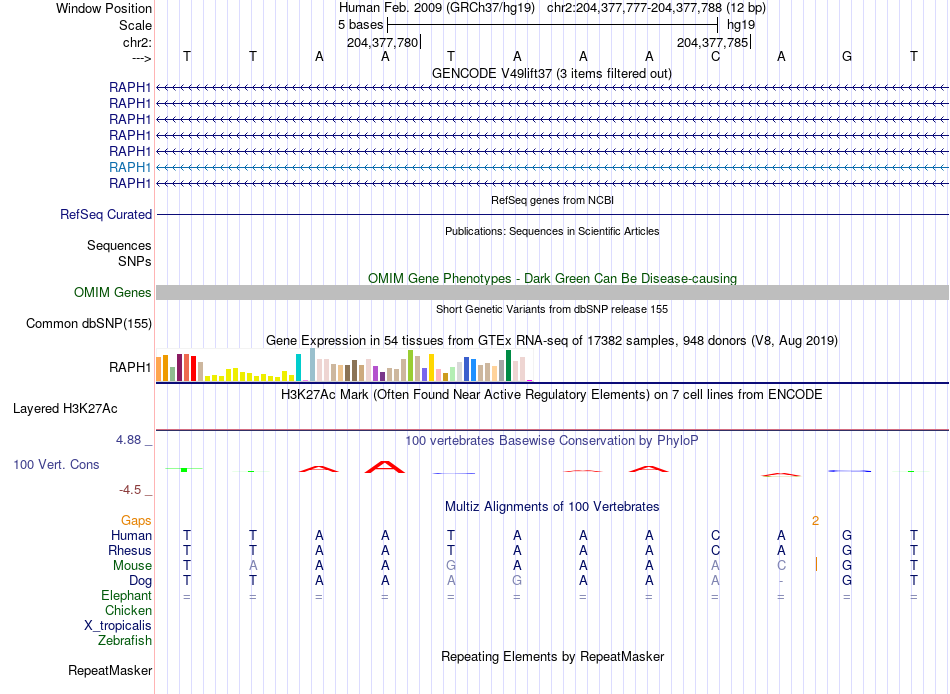The height and width of the screenshot is (694, 950).
Task: Click the SNPs track label
Action: (135, 261)
